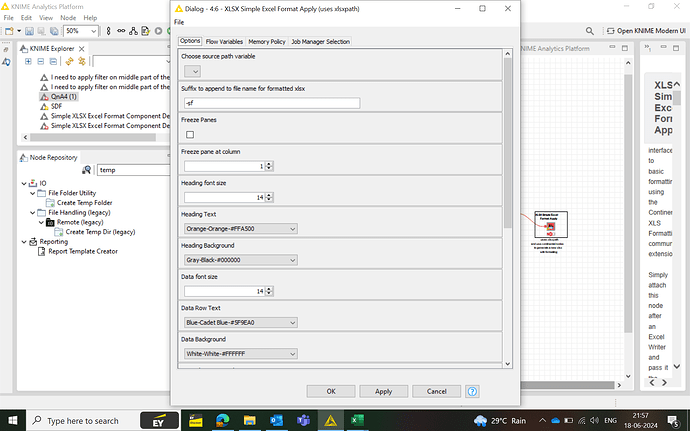Image resolution: width=690 pixels, height=431 pixels.
Task: Open the Data Background color dropdown
Action: tap(241, 354)
